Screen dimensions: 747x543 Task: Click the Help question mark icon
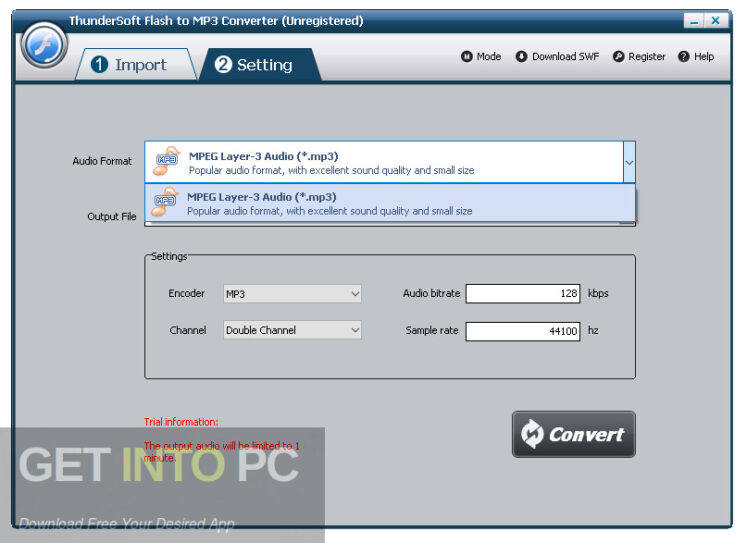pos(684,57)
